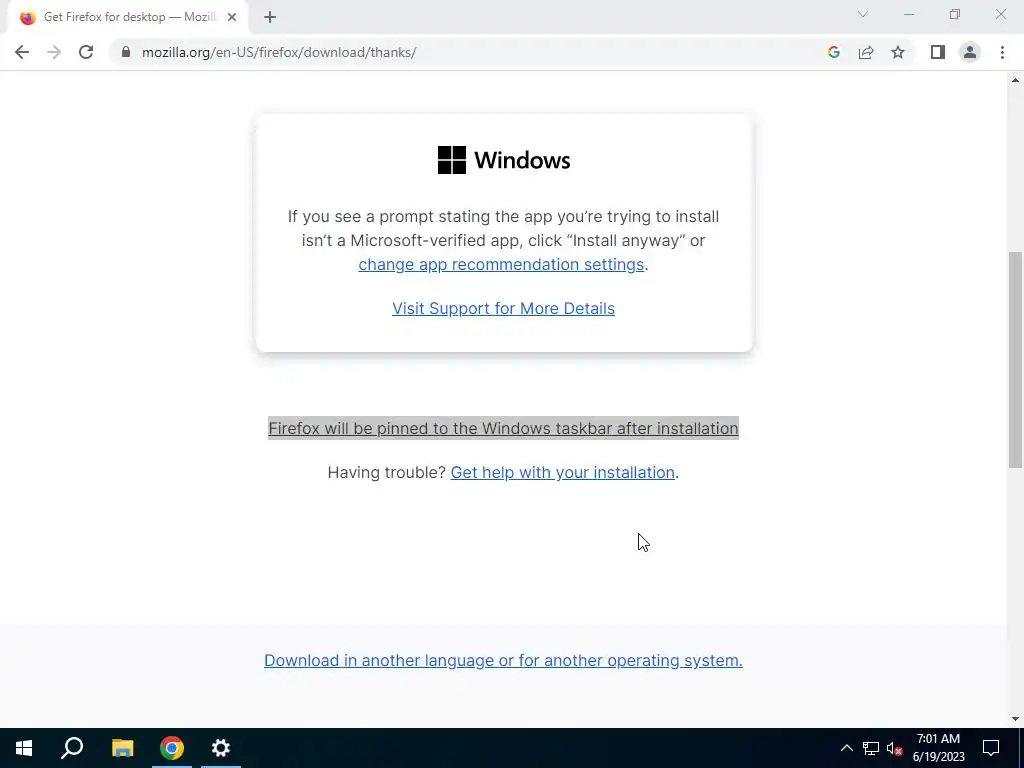Screen dimensions: 1024x768
Task: Toggle the Chrome side panel
Action: click(x=938, y=52)
